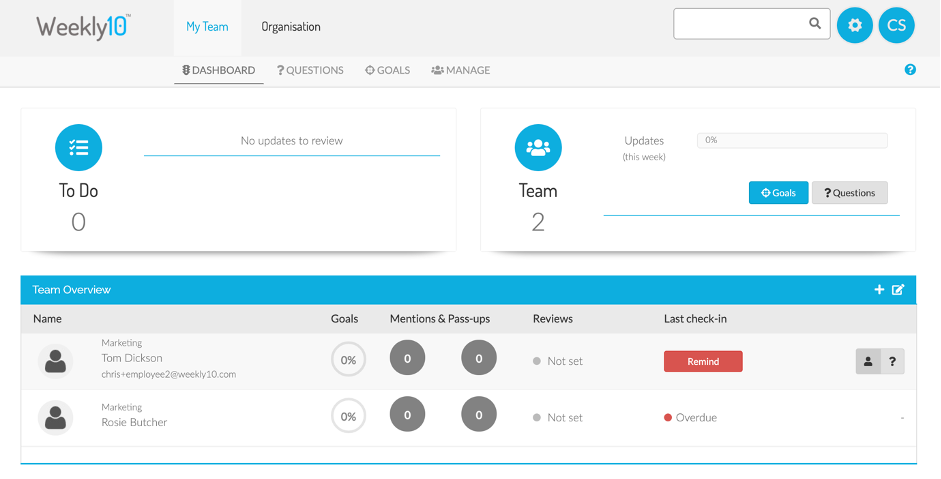Click the grey Questions button

(x=849, y=193)
